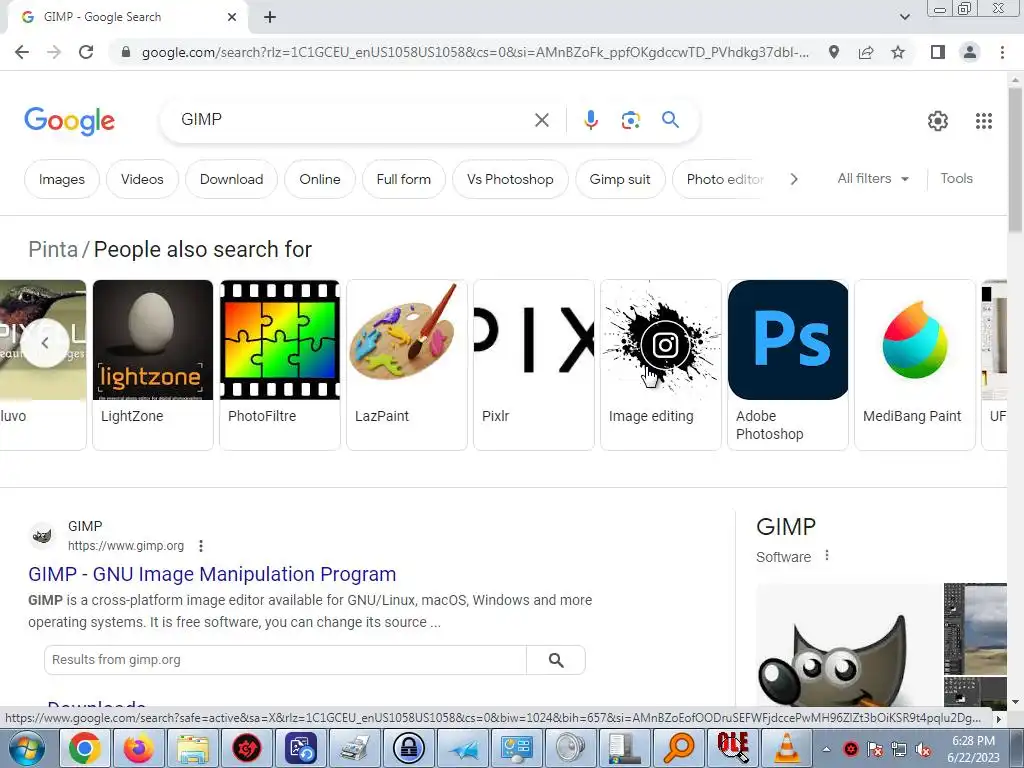Image resolution: width=1024 pixels, height=768 pixels.
Task: Open the LazPaint card
Action: click(x=407, y=364)
